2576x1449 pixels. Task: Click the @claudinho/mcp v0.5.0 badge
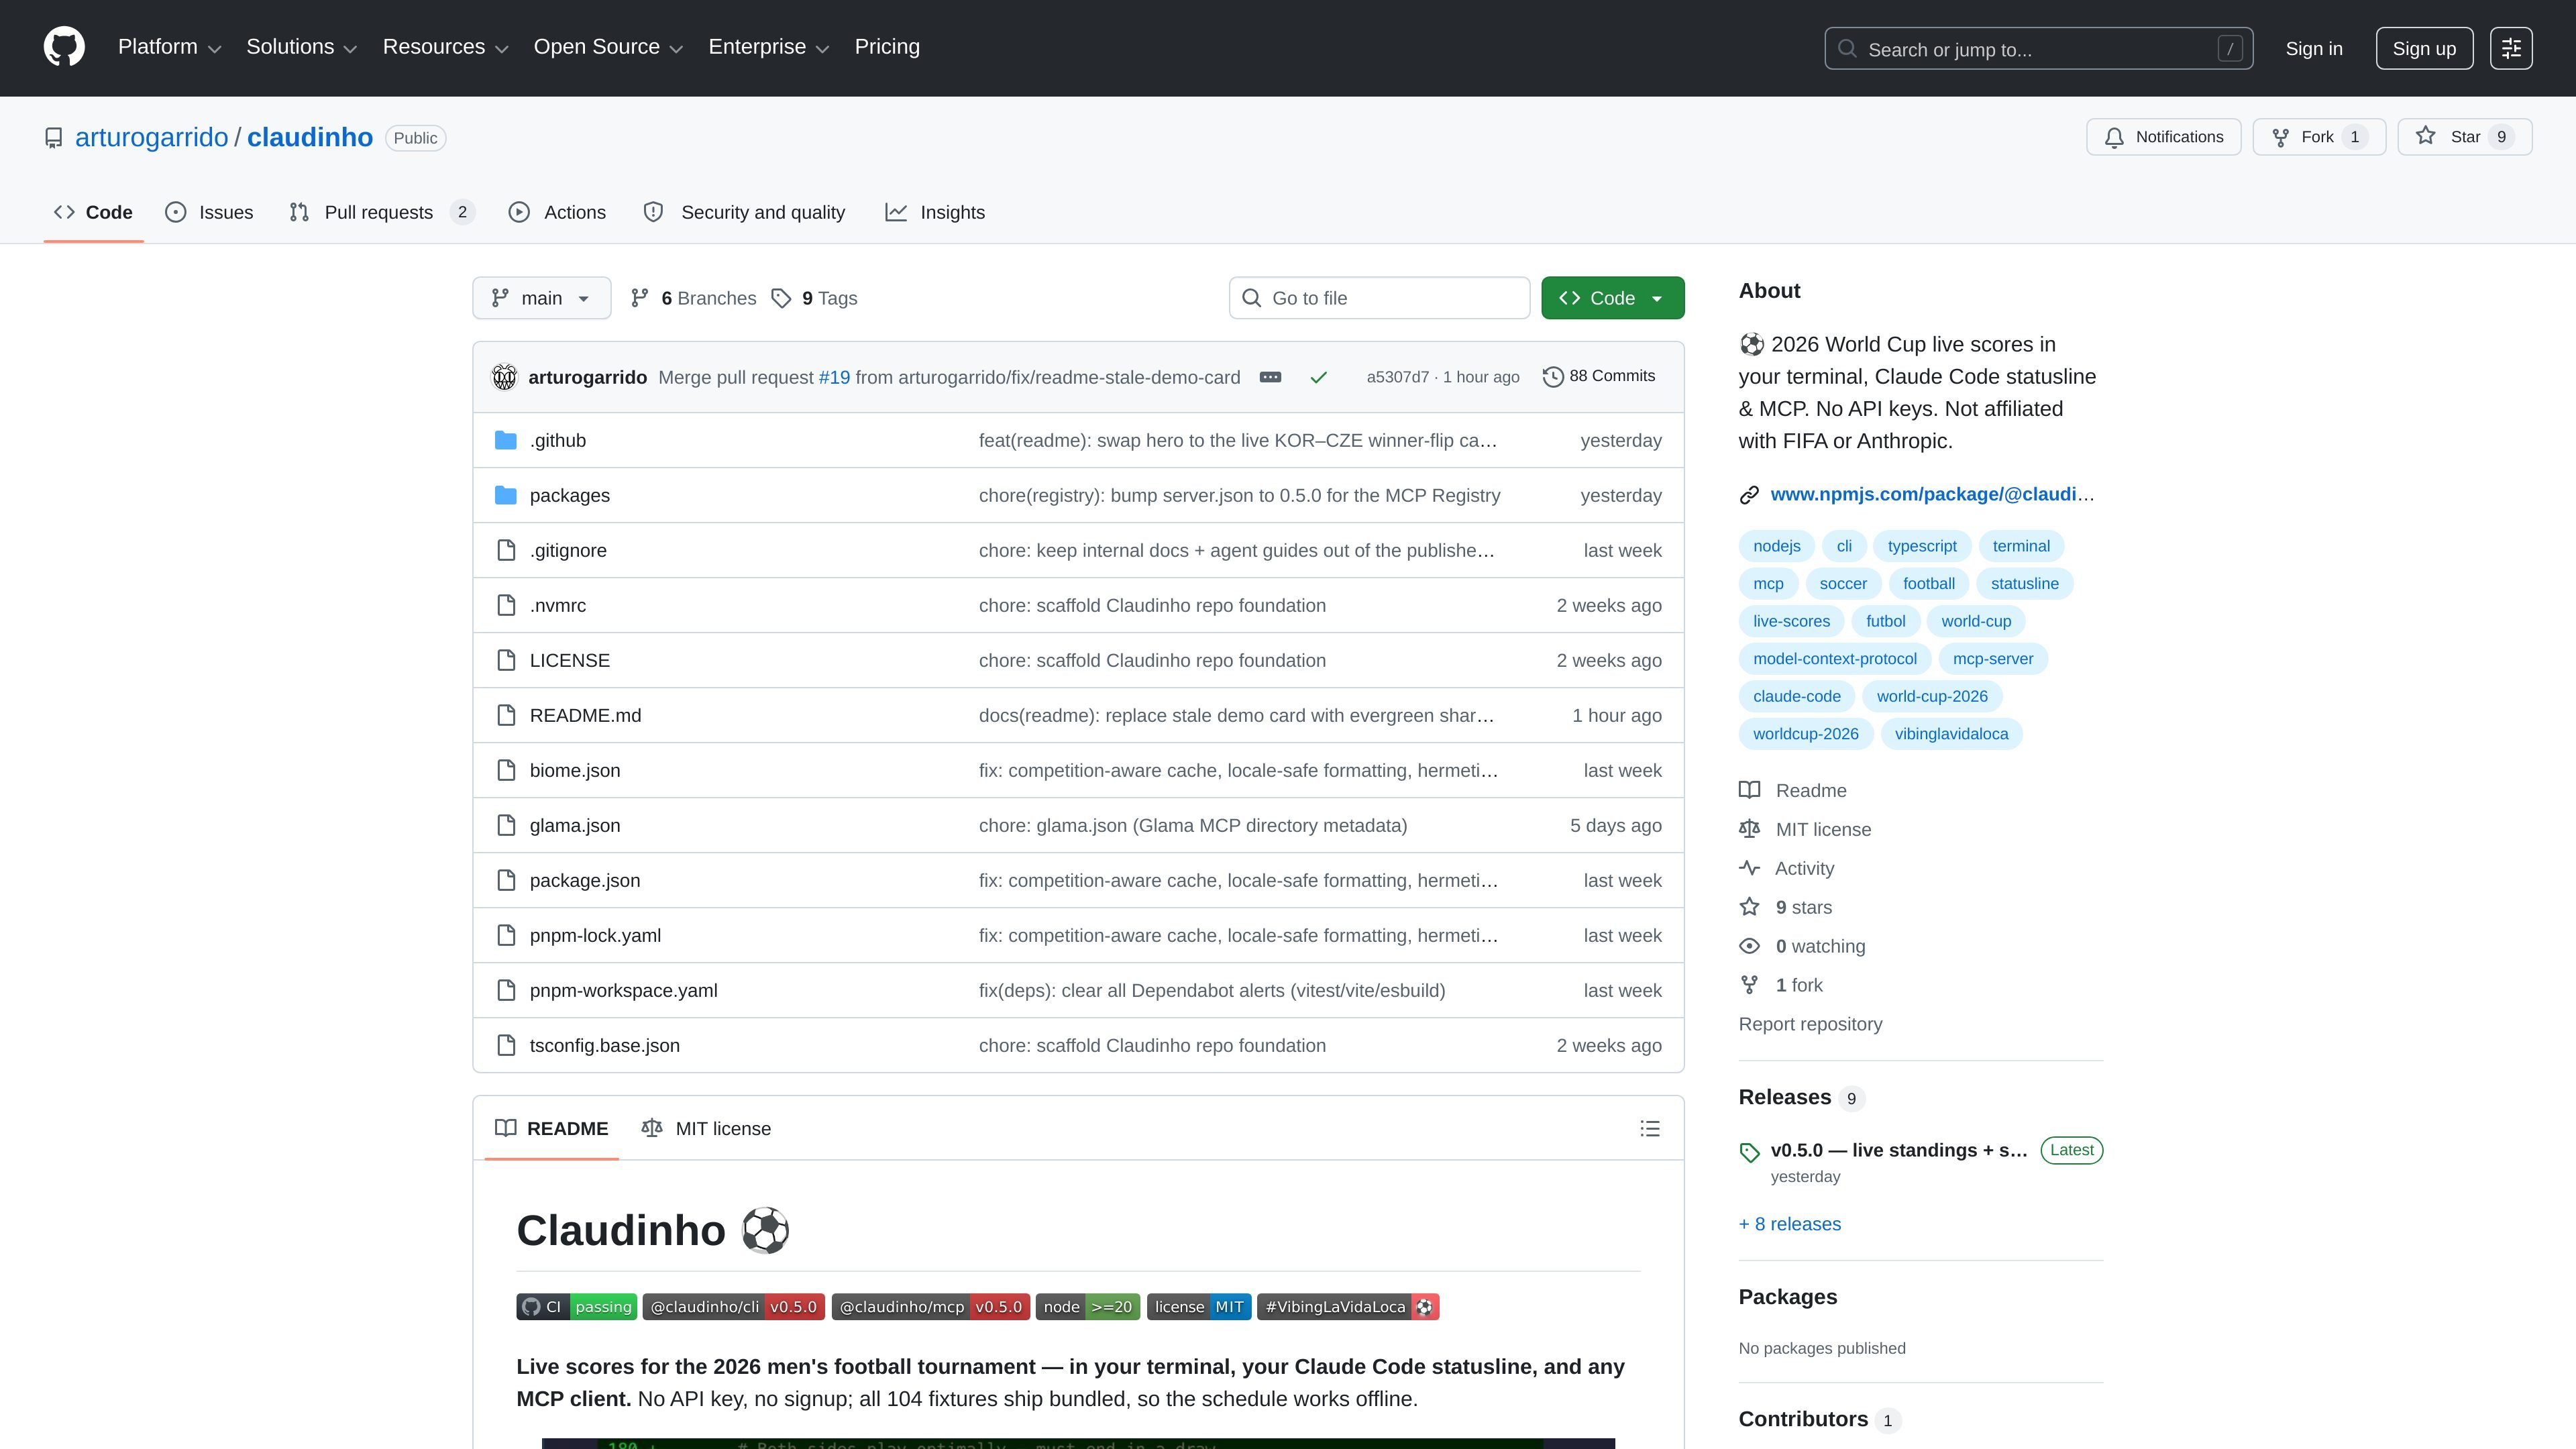930,1307
